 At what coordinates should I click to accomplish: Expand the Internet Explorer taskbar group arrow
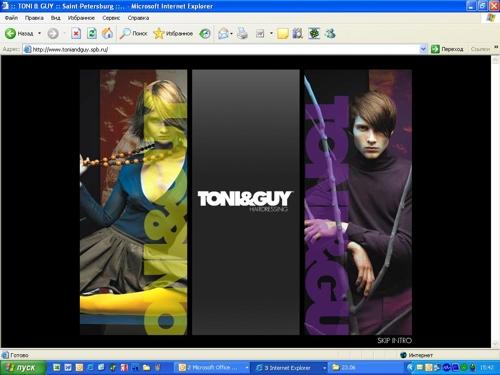coord(324,368)
